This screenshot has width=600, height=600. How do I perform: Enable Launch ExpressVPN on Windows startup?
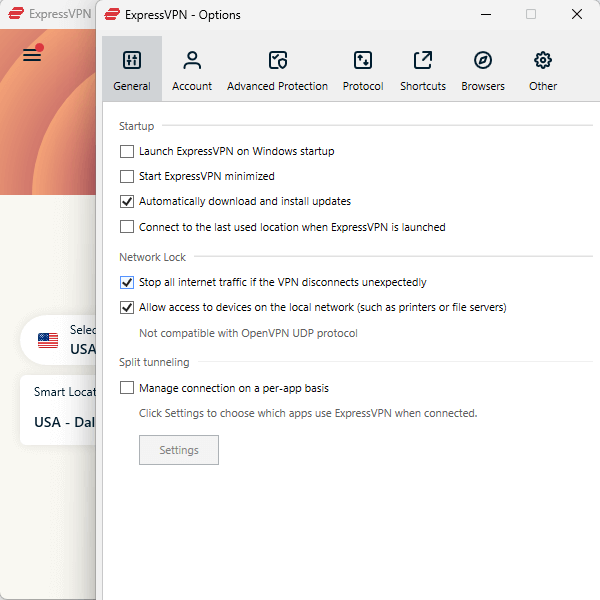tap(127, 152)
